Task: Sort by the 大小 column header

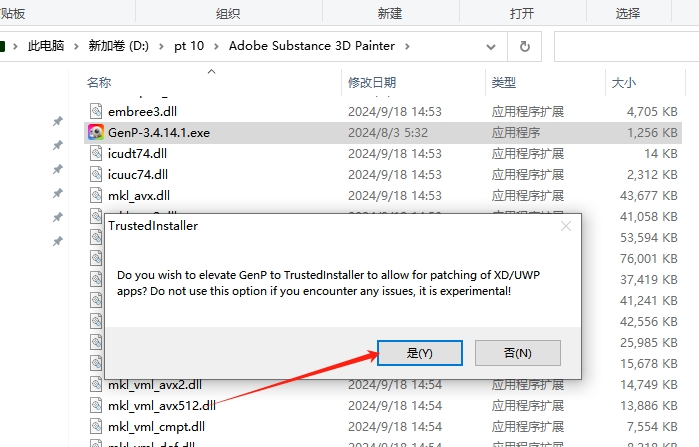Action: tap(624, 82)
